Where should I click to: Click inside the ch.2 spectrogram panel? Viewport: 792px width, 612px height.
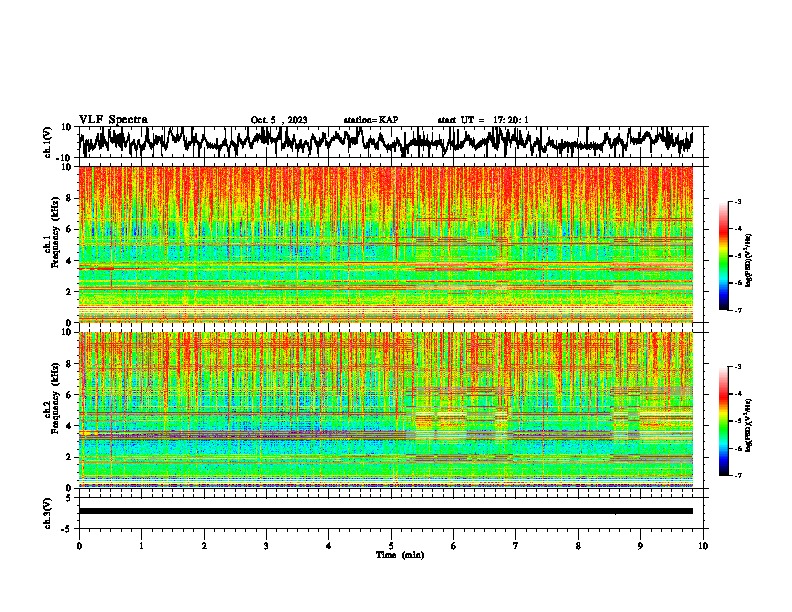click(x=385, y=410)
